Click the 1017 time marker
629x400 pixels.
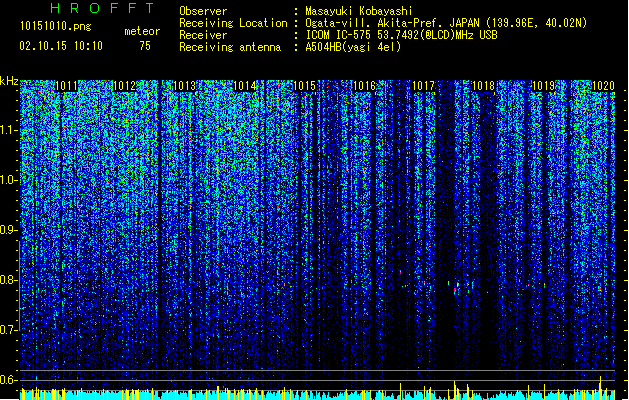click(x=424, y=86)
